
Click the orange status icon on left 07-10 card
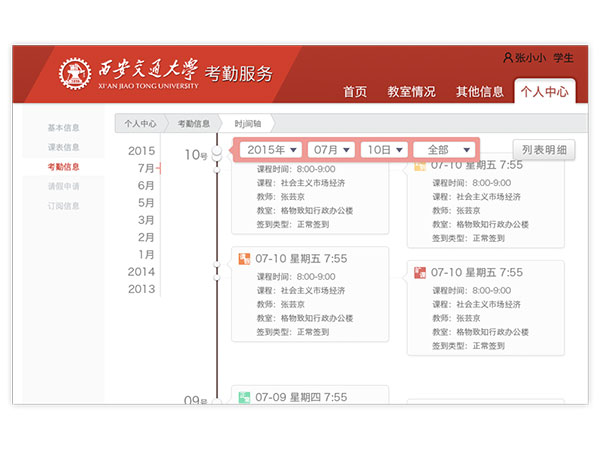pos(245,259)
